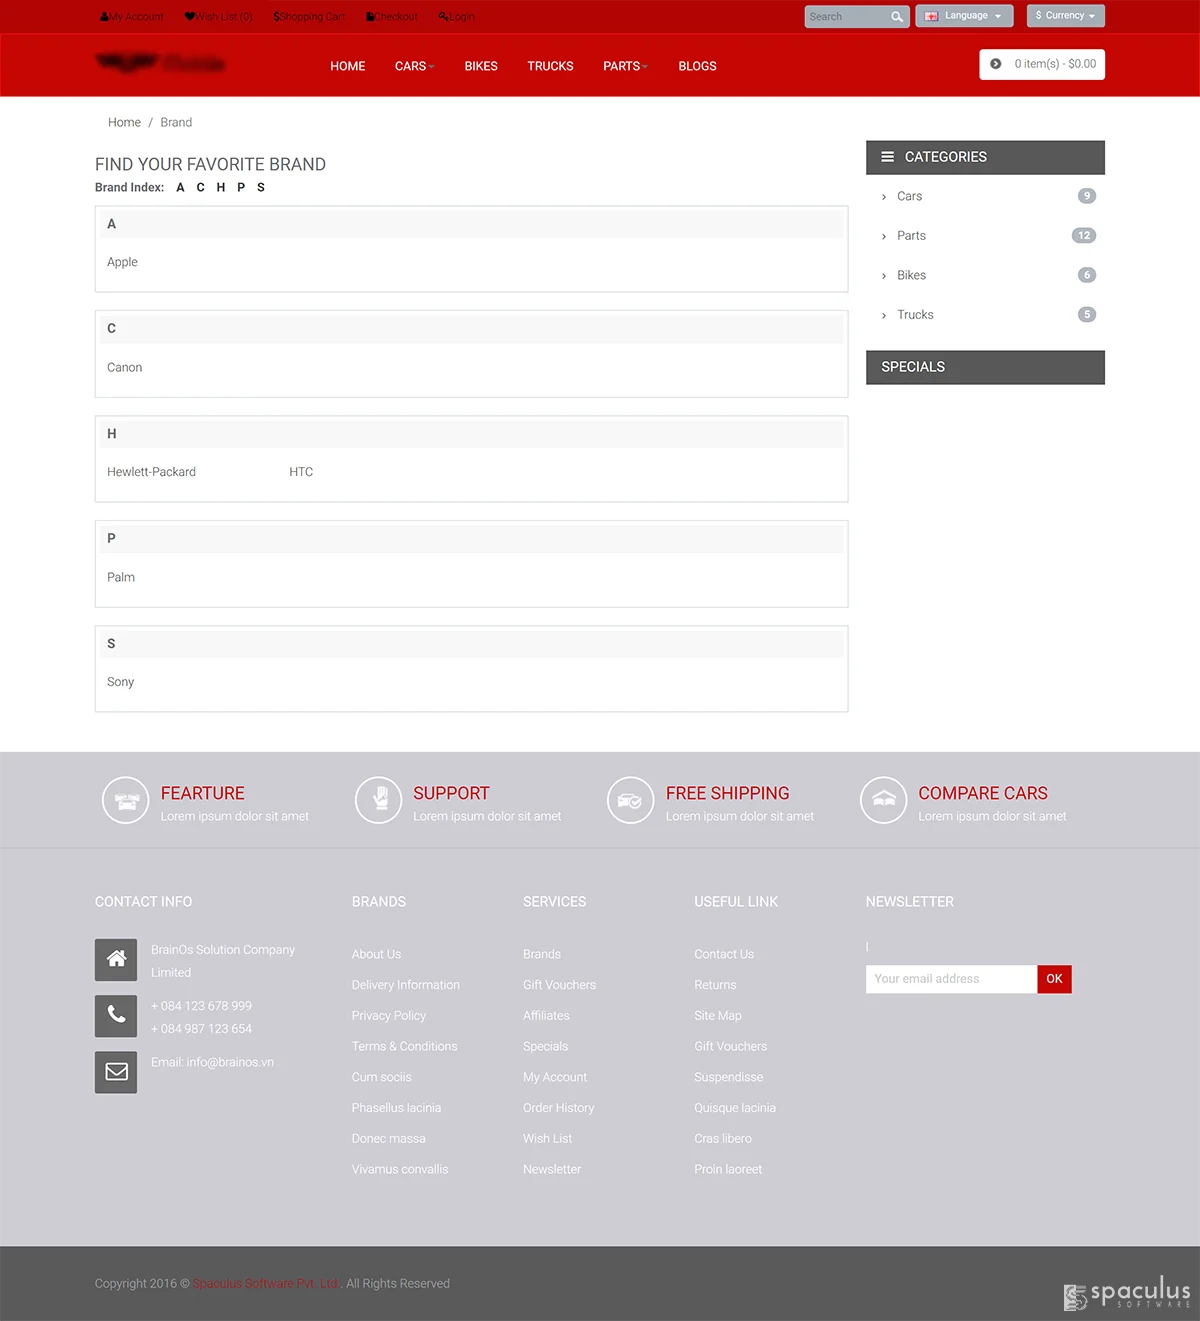Open the Apple brand page
This screenshot has height=1321, width=1200.
pos(122,262)
